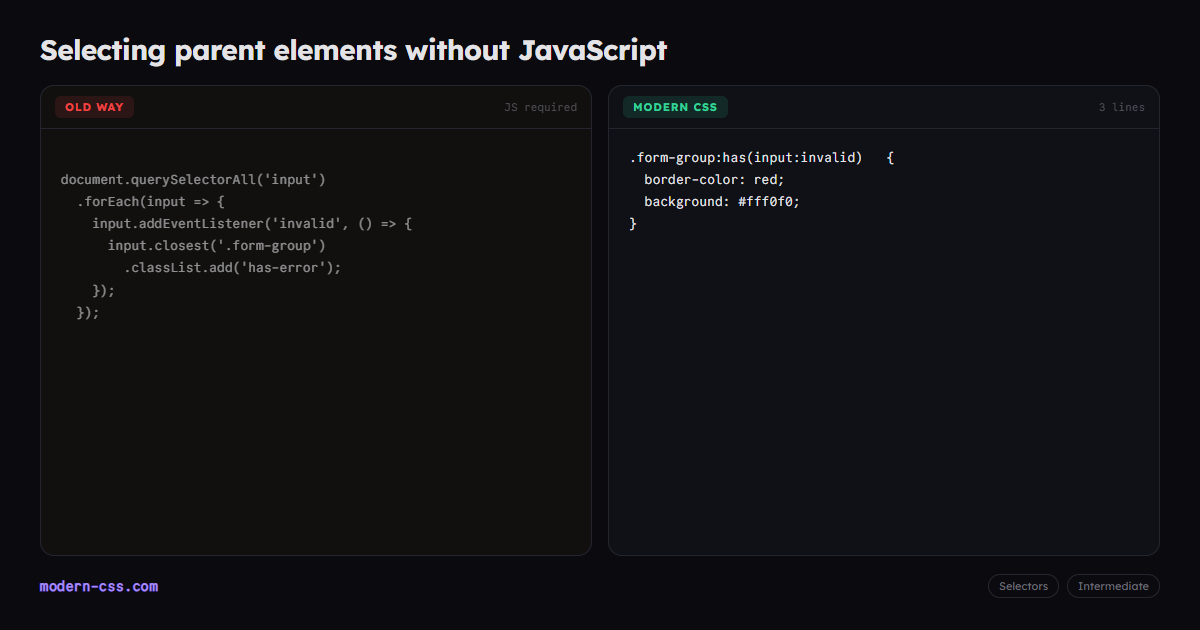Click the 'border-color: red;' line
This screenshot has width=1200, height=630.
pyautogui.click(x=714, y=180)
